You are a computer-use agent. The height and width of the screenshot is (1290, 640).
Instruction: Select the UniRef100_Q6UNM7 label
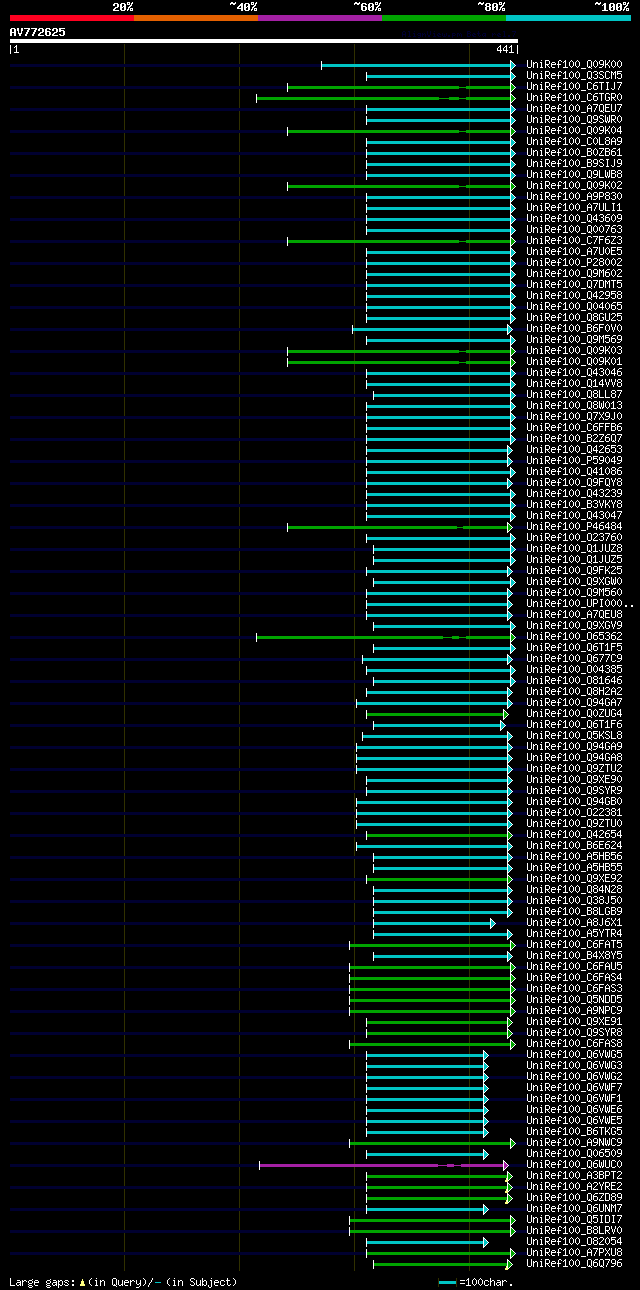(574, 1208)
